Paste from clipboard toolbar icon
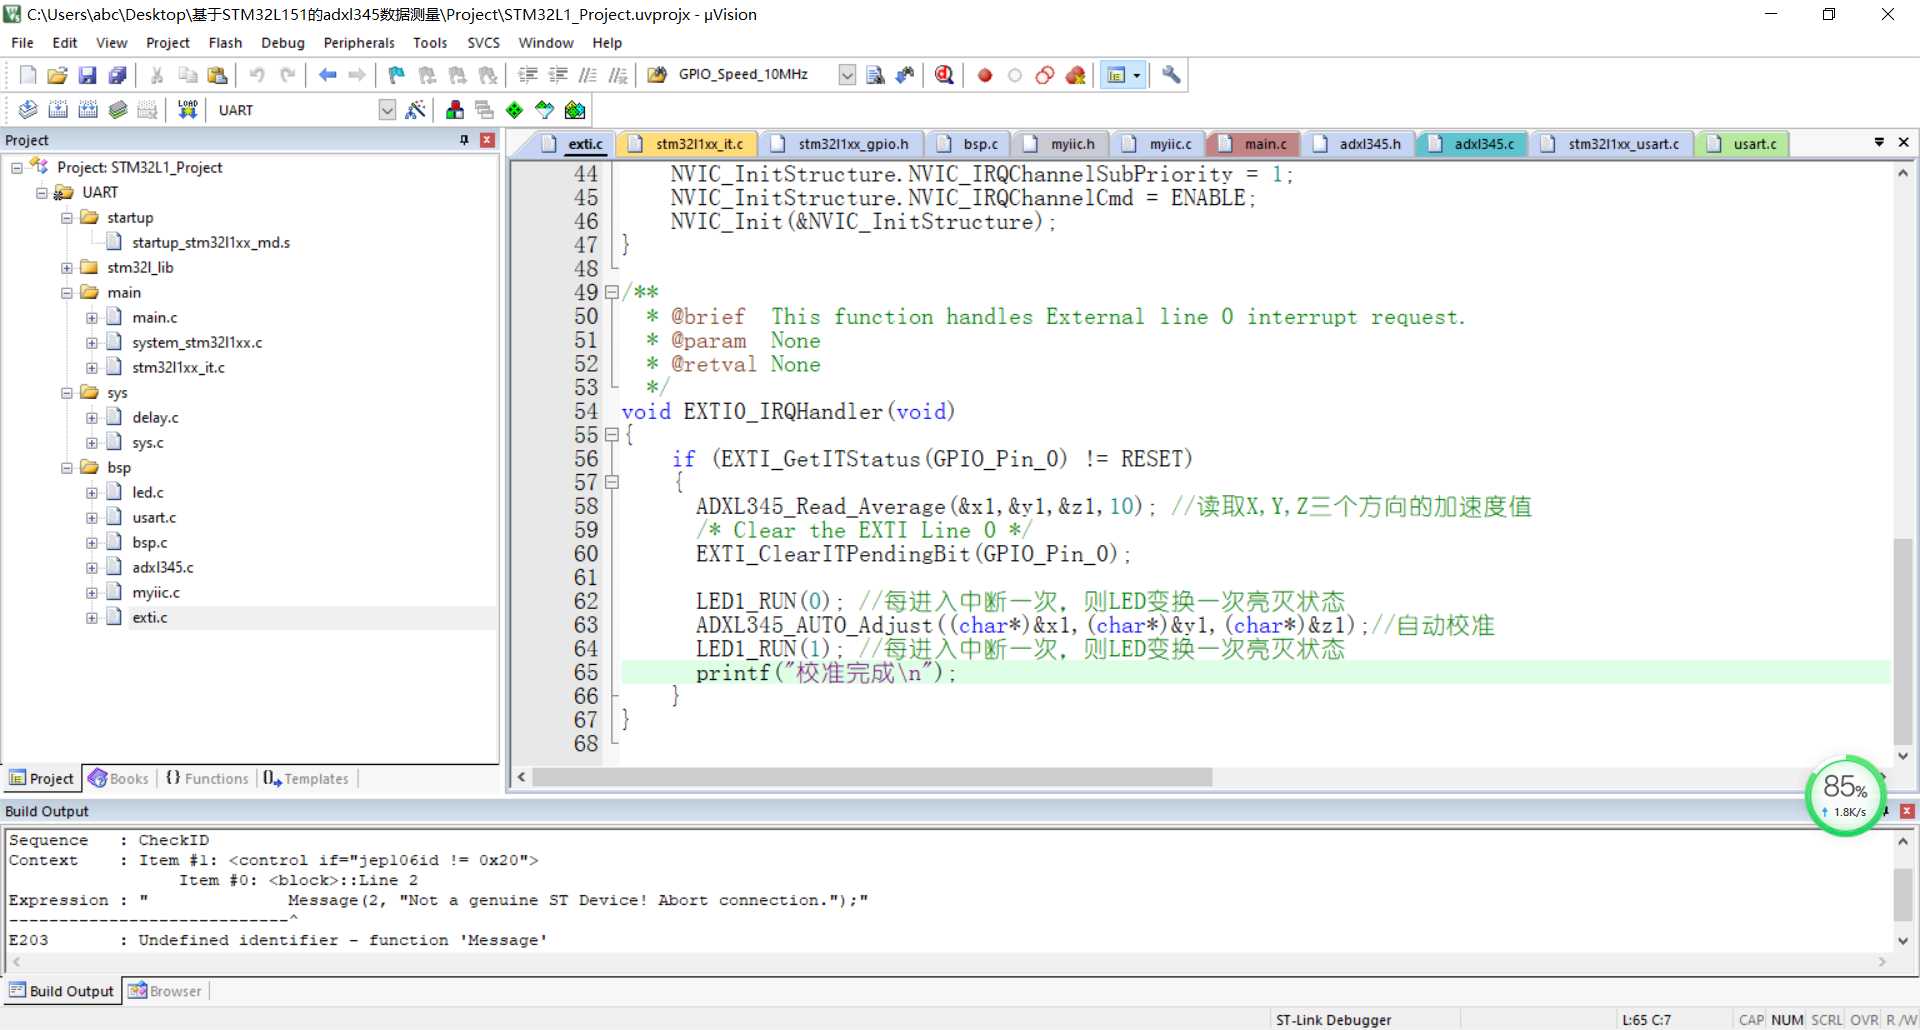The image size is (1920, 1030). (x=217, y=75)
